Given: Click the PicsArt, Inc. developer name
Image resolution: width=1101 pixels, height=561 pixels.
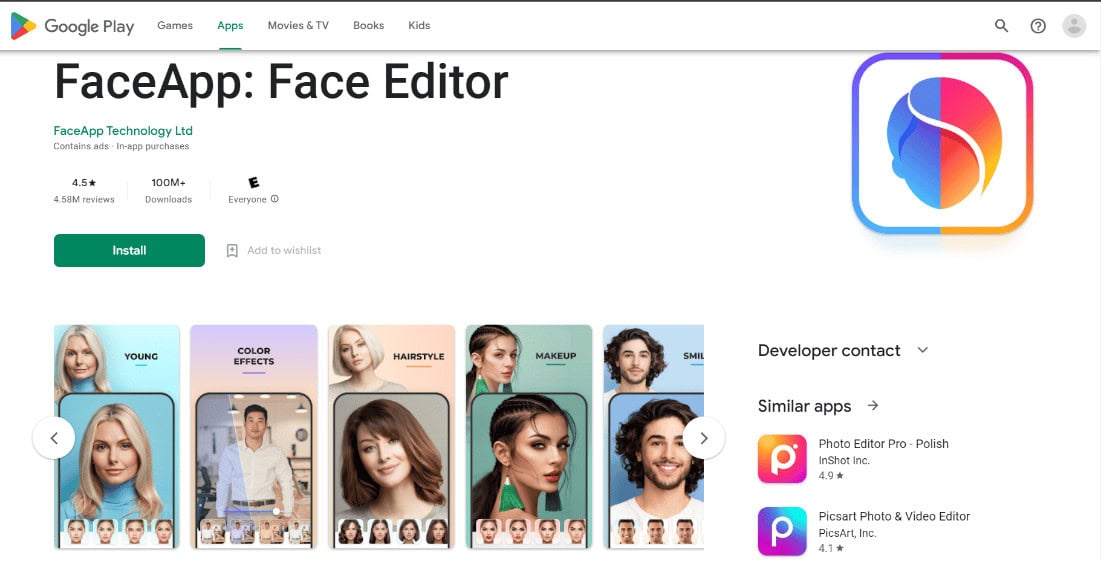Looking at the screenshot, I should pyautogui.click(x=848, y=533).
